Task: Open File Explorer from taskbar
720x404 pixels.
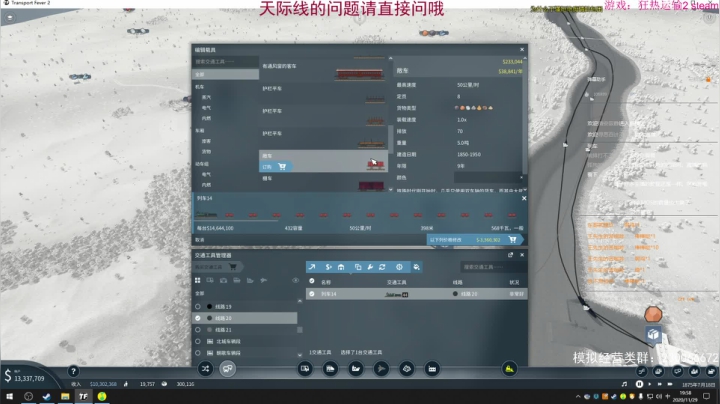Action: [x=65, y=396]
